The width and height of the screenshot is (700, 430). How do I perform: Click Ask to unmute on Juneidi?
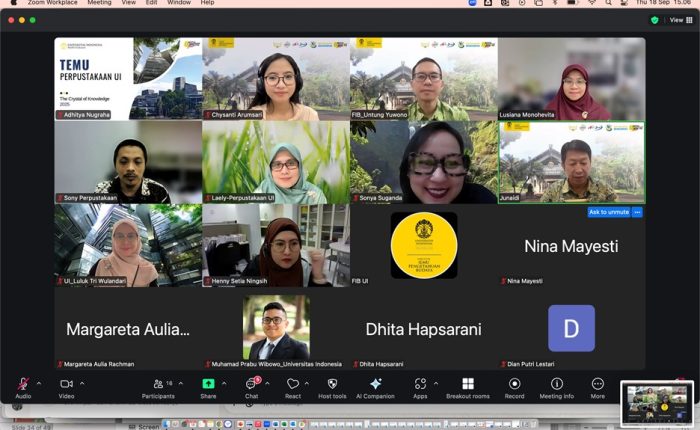[x=608, y=212]
